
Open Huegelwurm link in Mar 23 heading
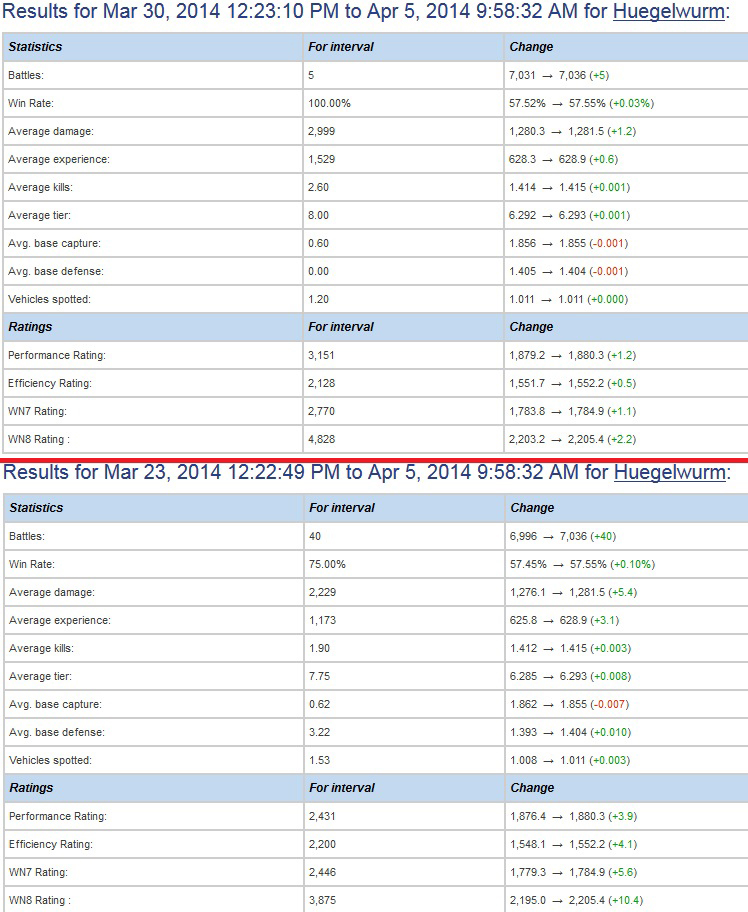(x=670, y=472)
